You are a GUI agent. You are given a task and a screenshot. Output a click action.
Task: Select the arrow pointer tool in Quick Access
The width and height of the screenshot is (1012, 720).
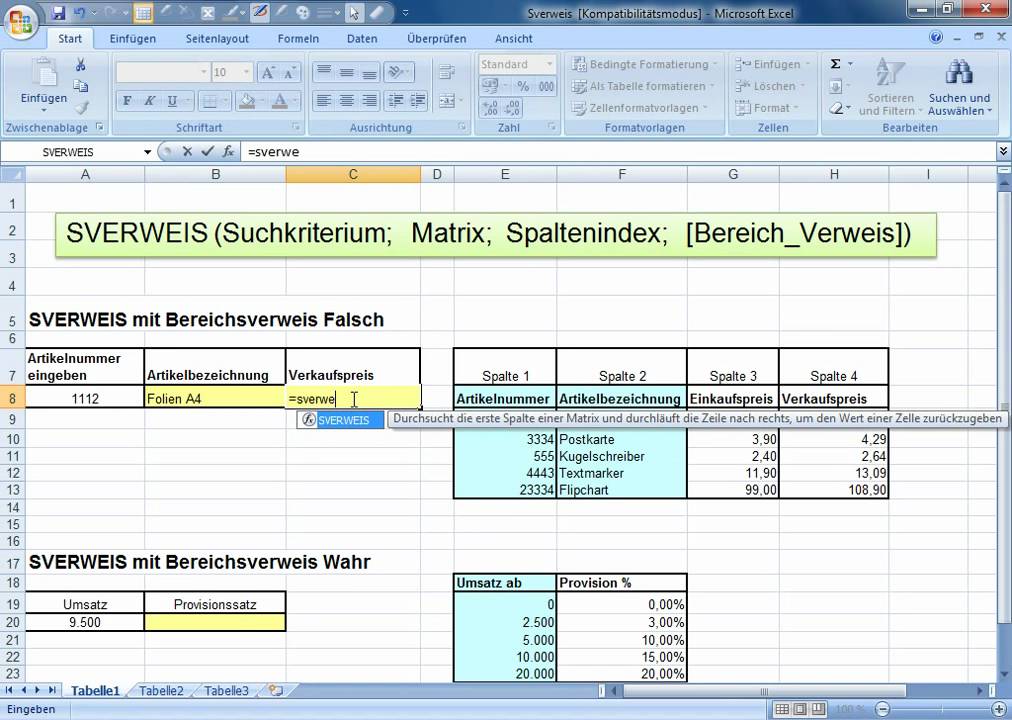point(354,12)
